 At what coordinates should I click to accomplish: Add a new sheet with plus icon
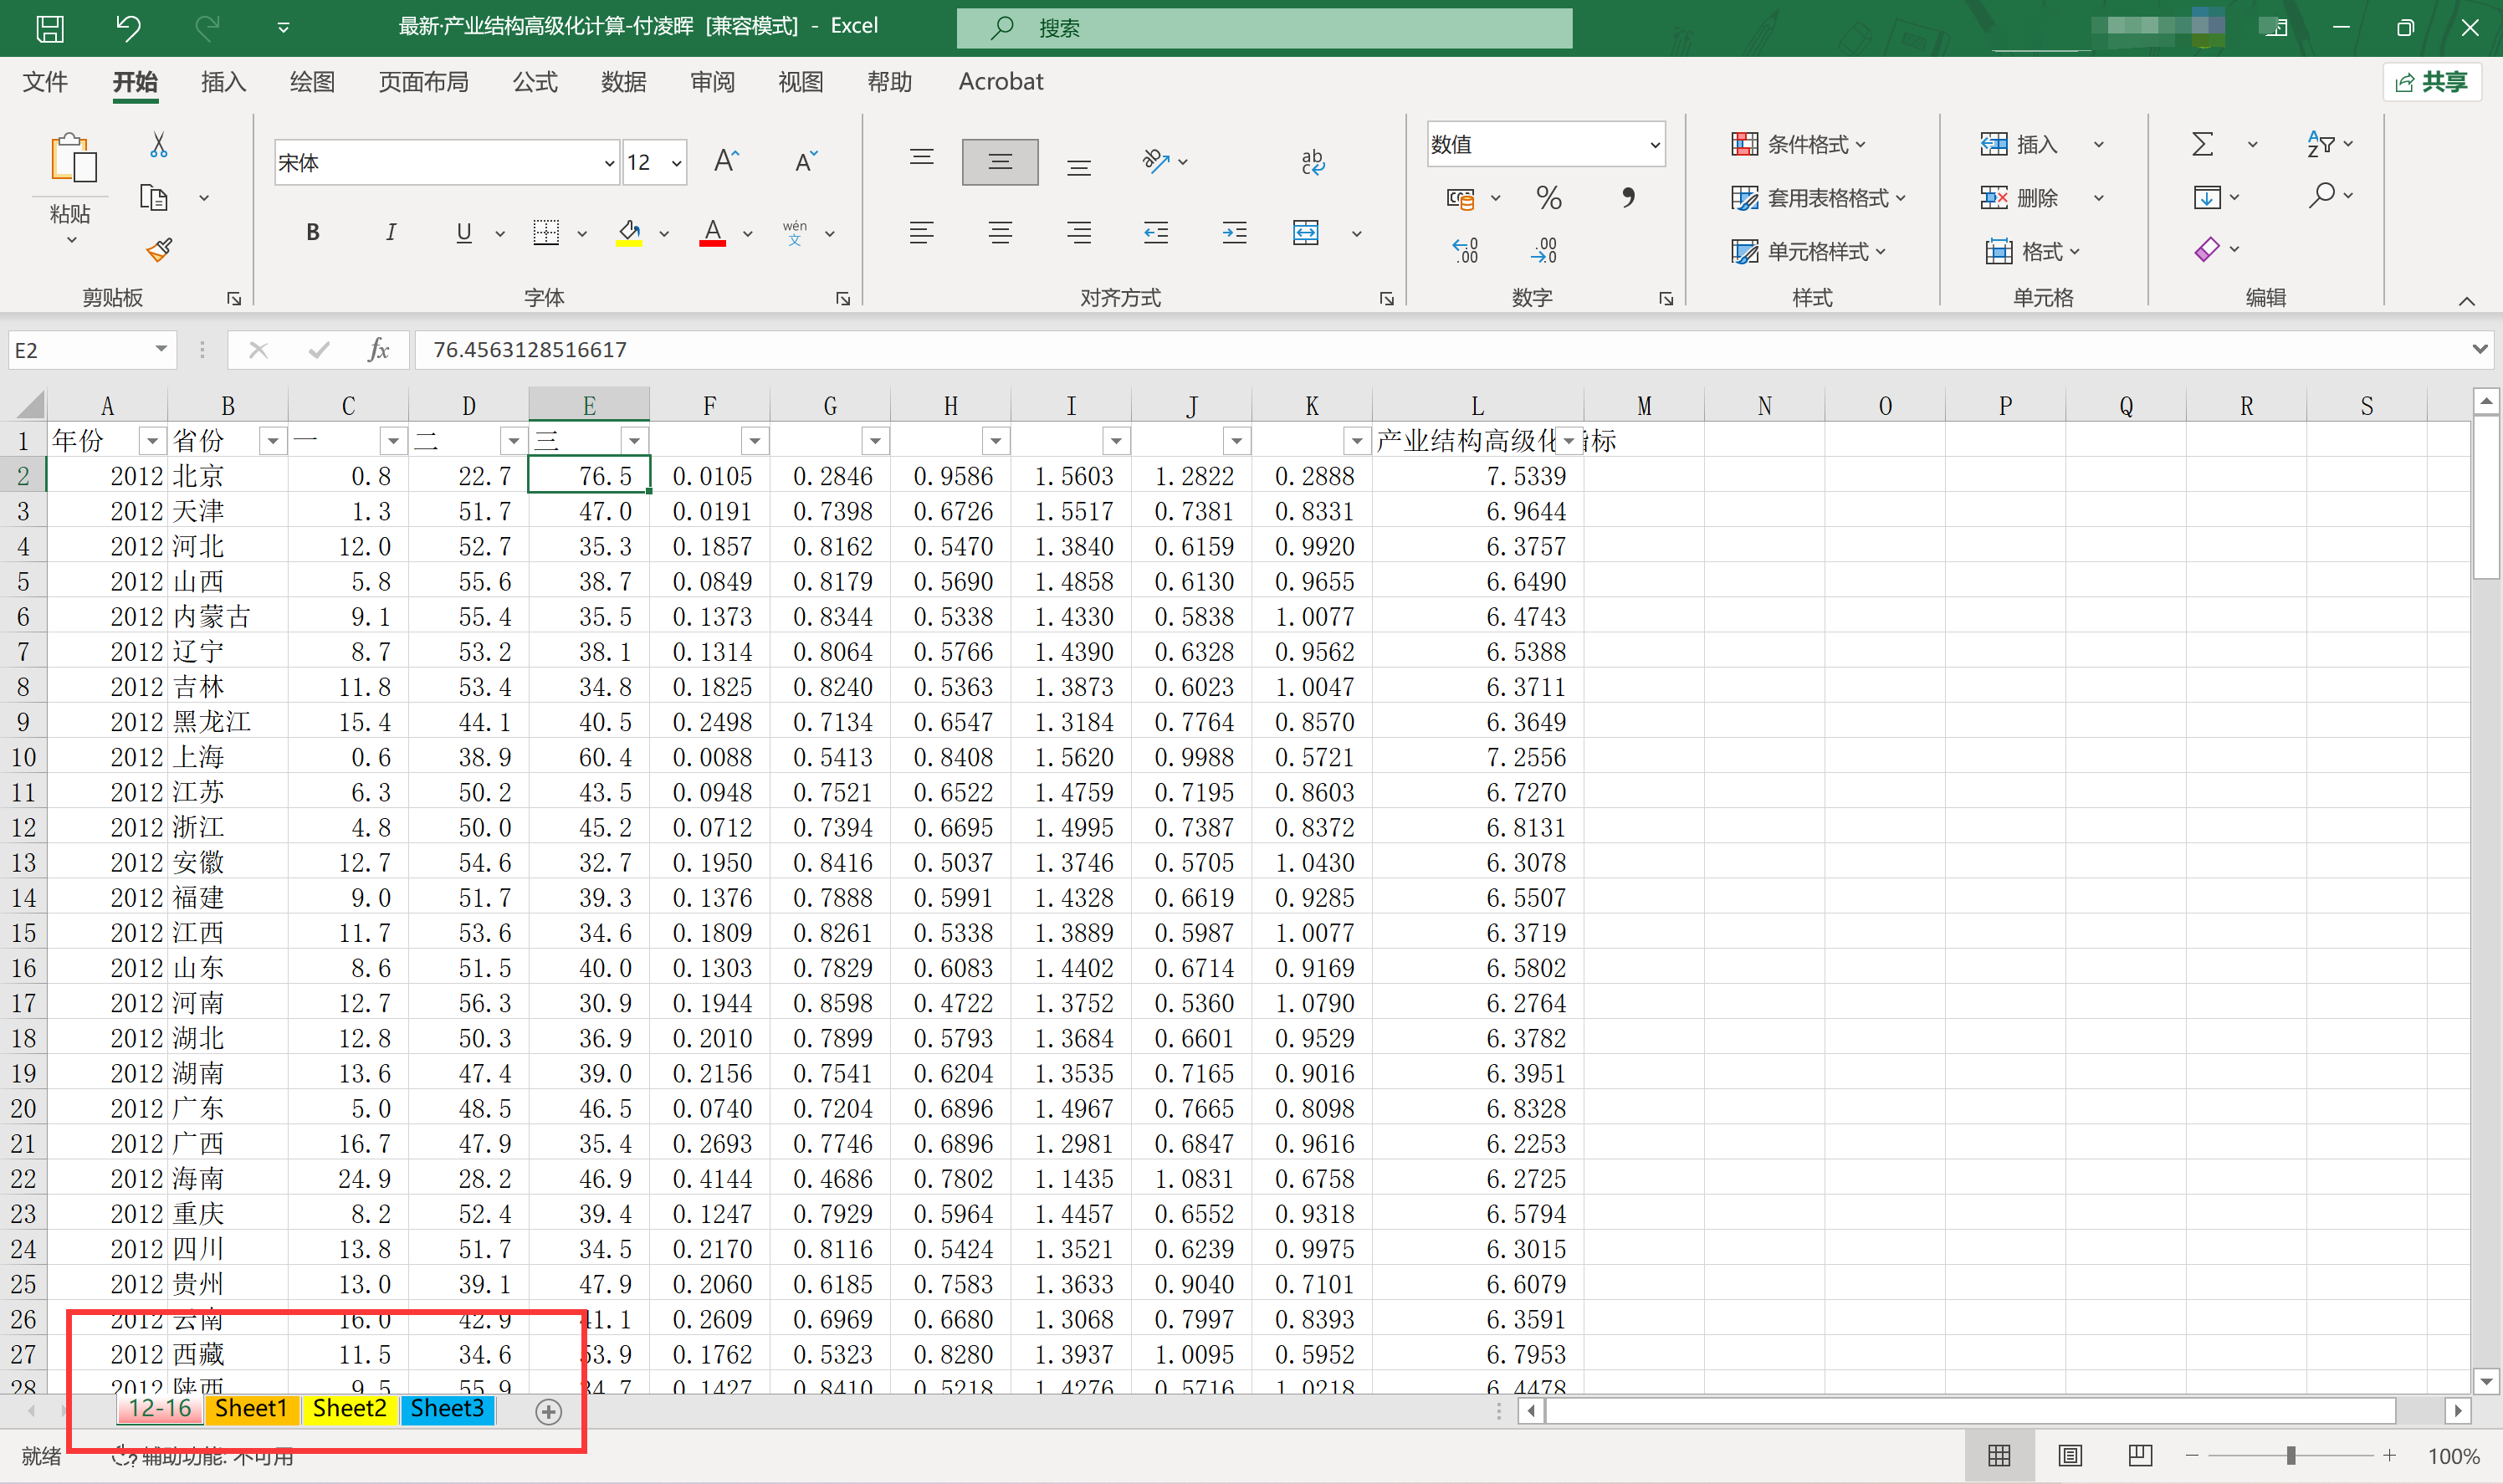pos(548,1411)
